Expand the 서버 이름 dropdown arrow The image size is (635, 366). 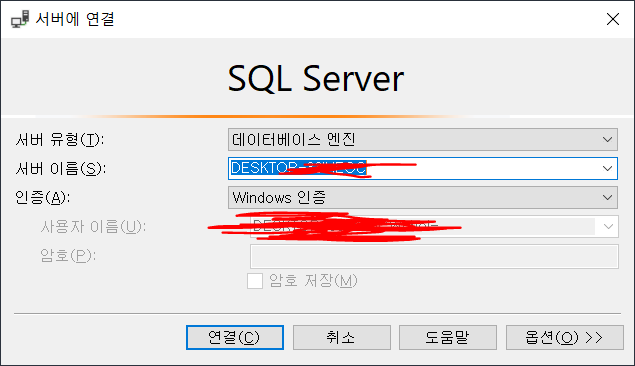coord(607,168)
